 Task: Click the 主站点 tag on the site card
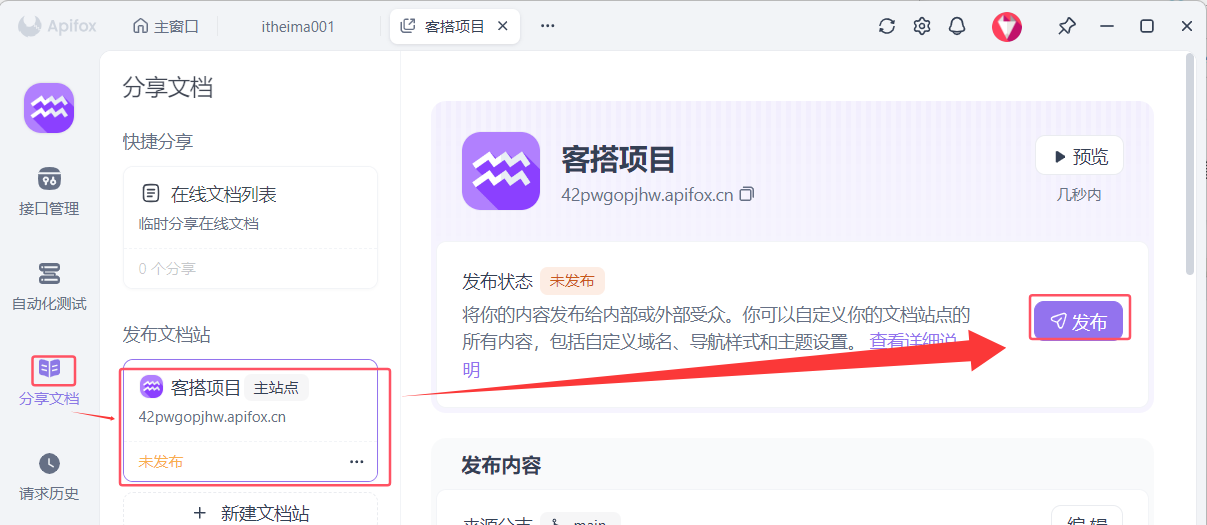(276, 387)
